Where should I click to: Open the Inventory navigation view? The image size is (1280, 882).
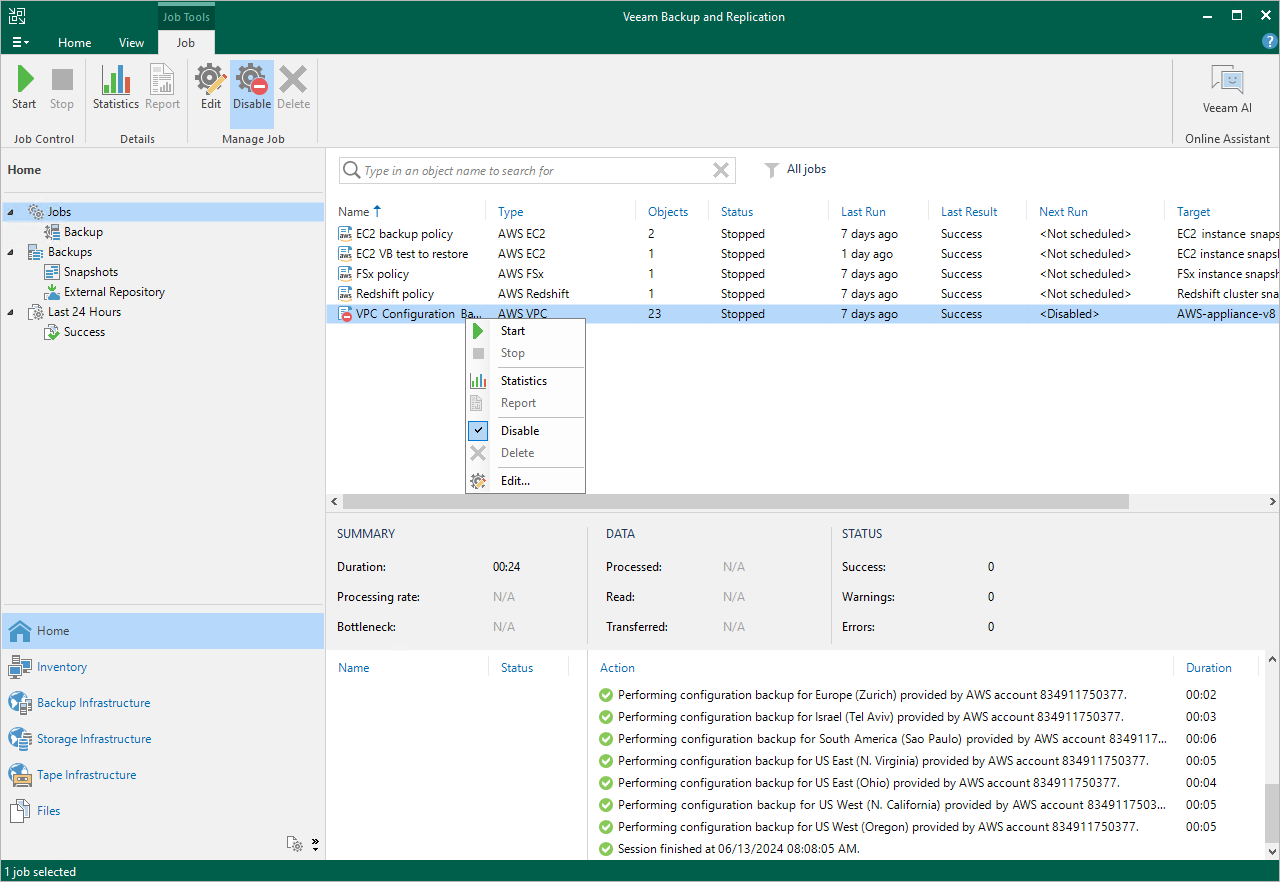162,667
